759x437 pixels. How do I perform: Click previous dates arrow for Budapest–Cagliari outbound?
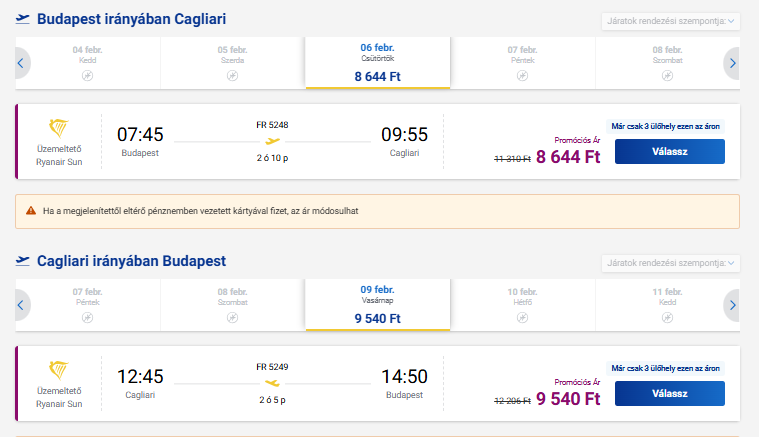click(22, 63)
